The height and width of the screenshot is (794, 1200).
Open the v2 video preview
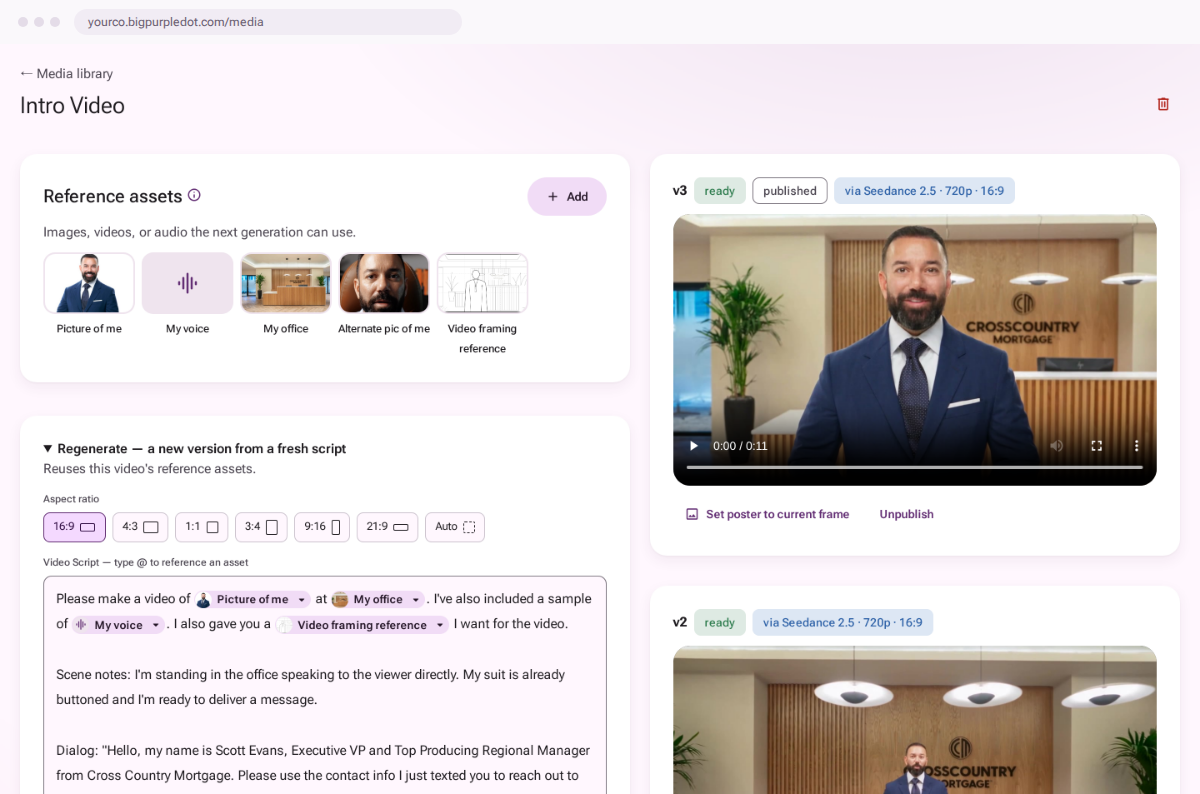pyautogui.click(x=914, y=720)
